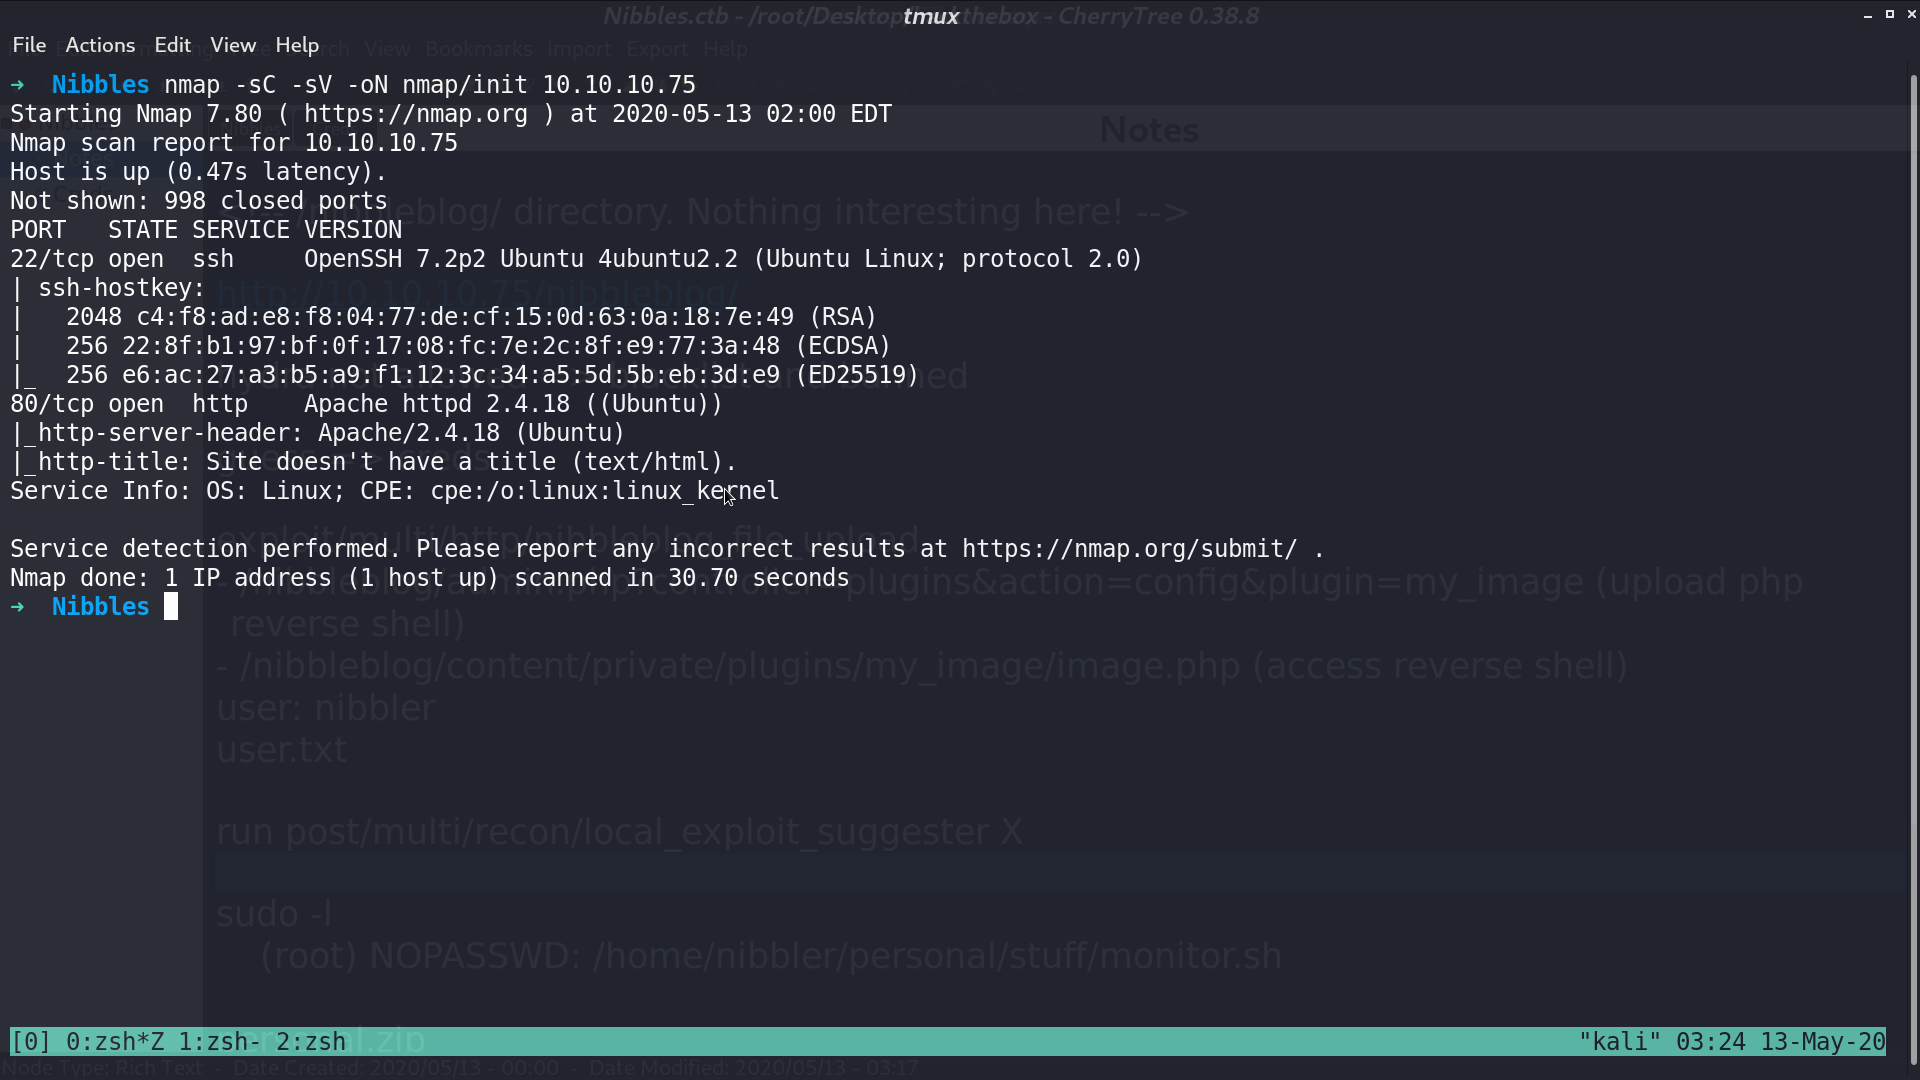Click the https://nmap.org link in output

(416, 114)
